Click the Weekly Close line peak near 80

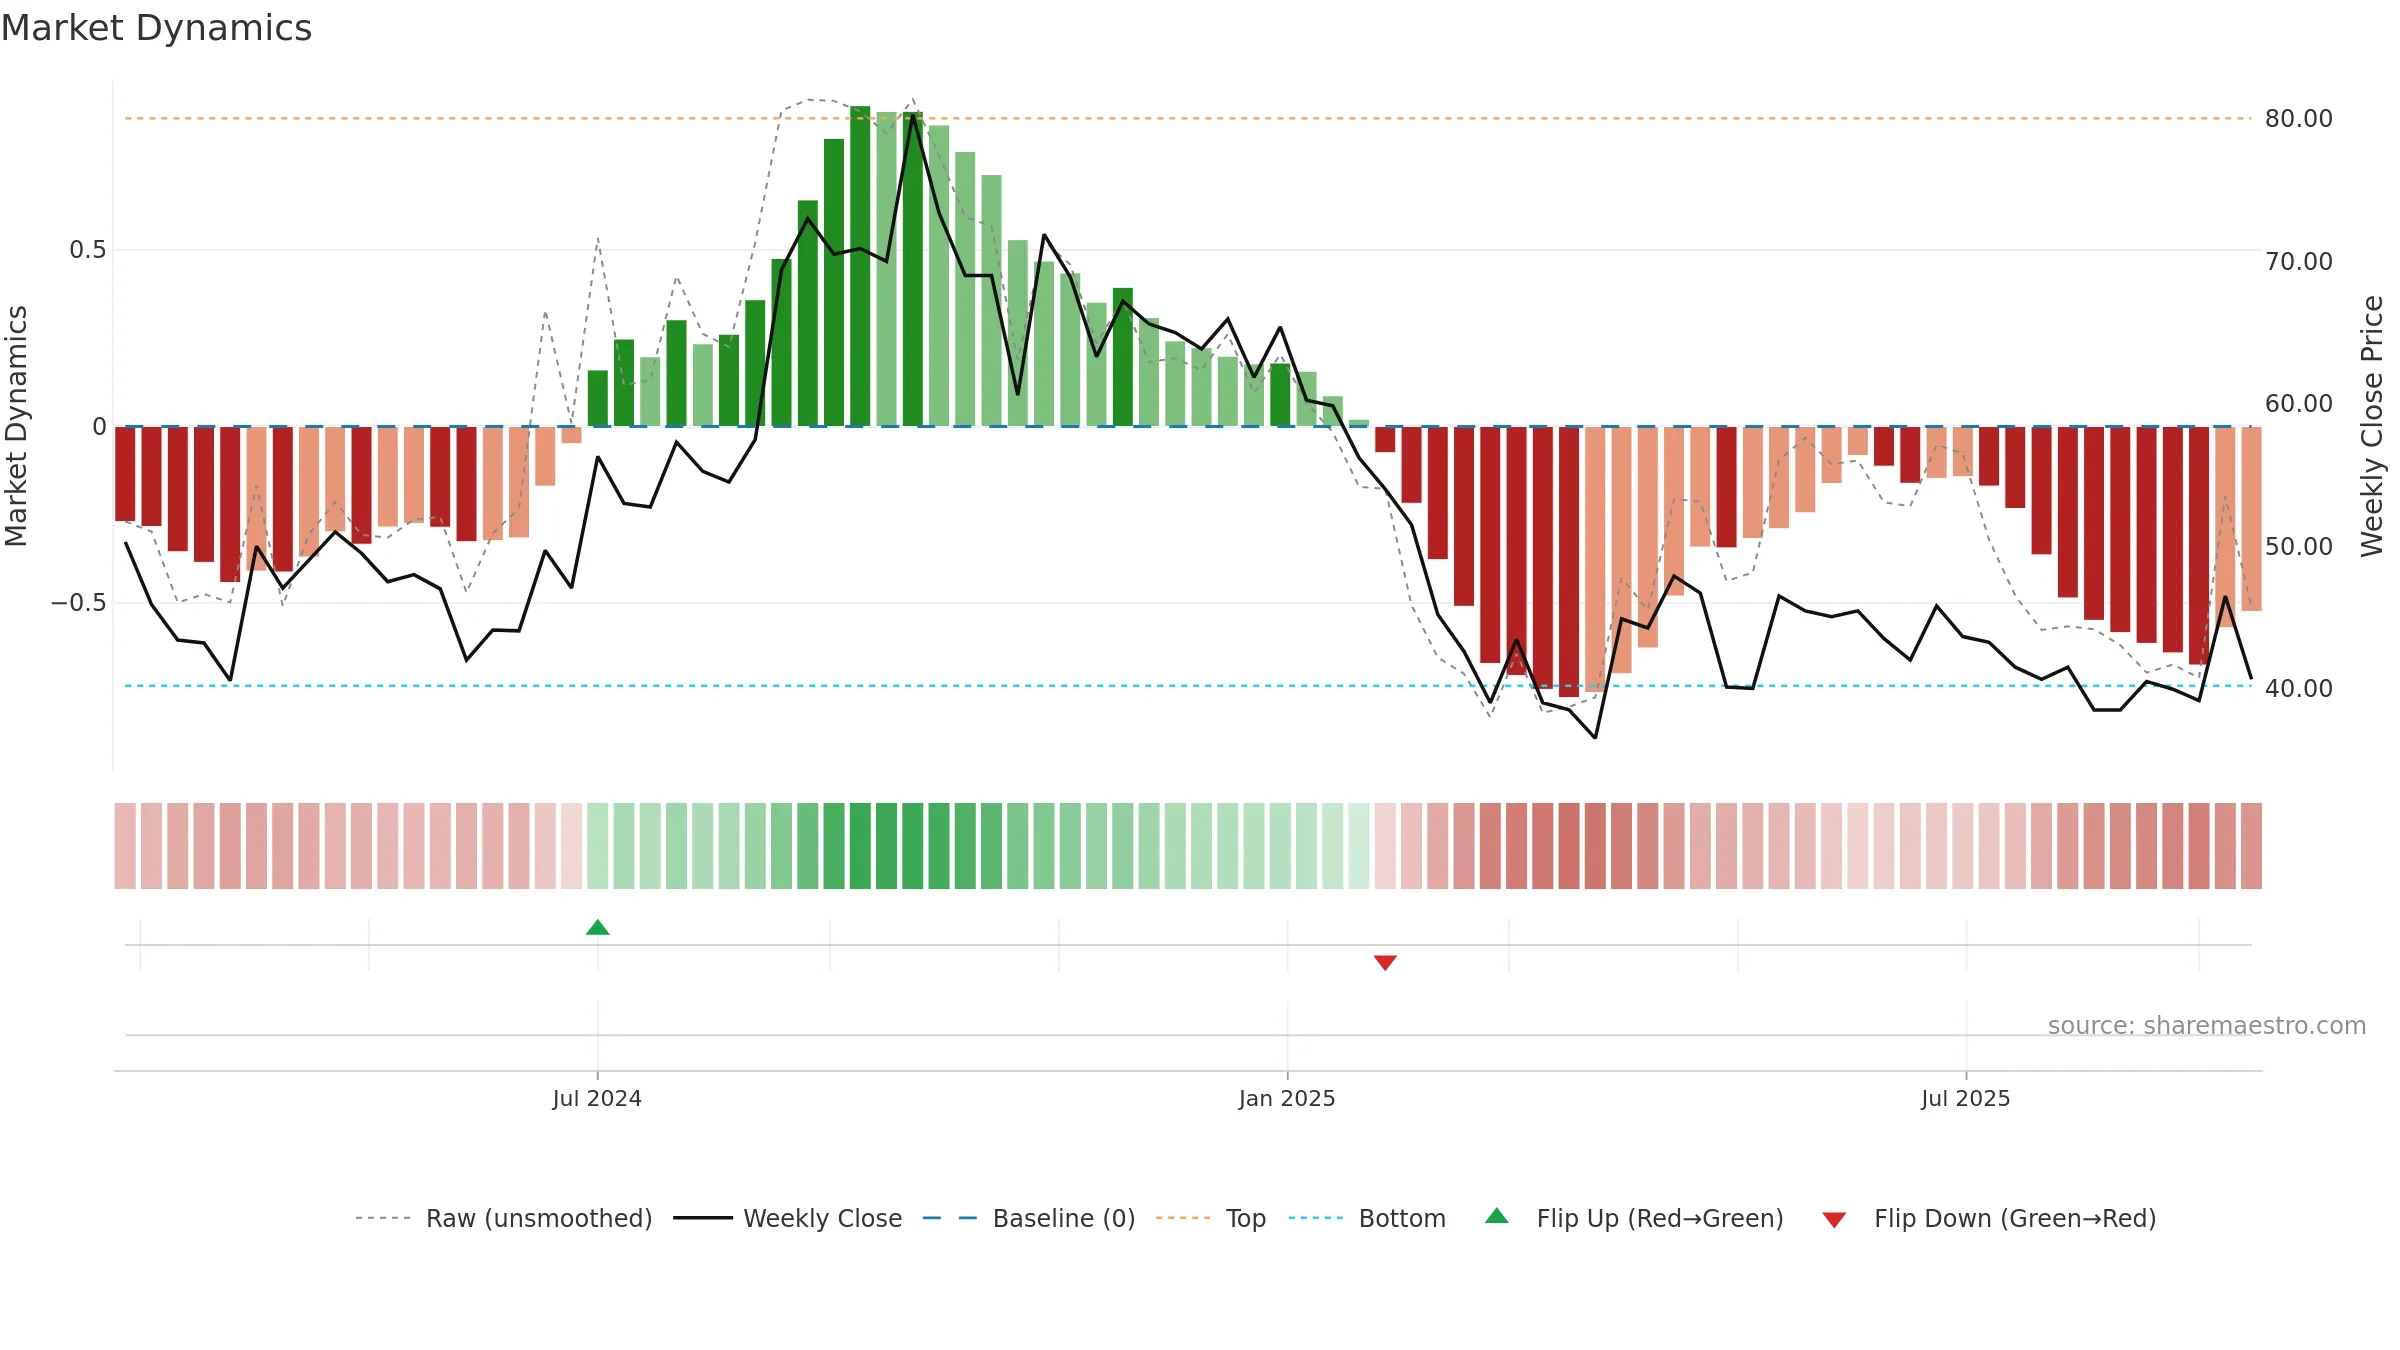click(913, 116)
